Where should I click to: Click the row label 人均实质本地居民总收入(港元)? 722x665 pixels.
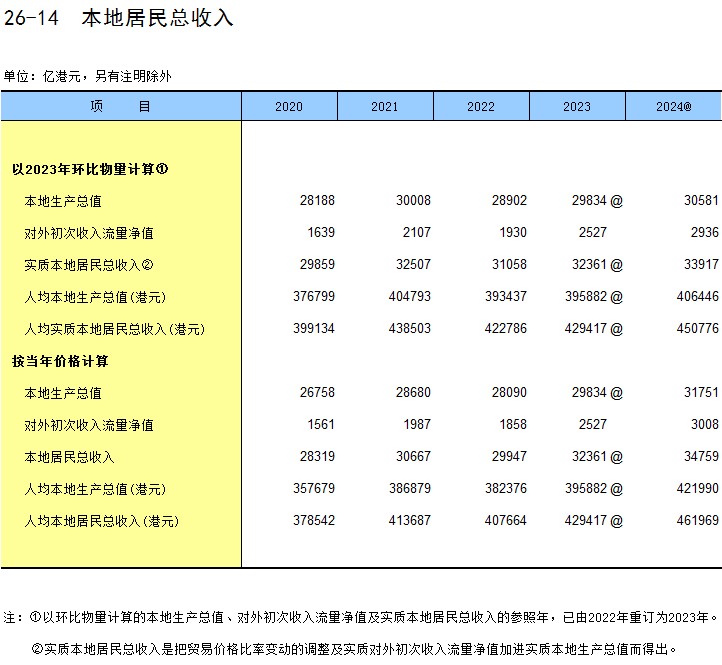tap(120, 329)
